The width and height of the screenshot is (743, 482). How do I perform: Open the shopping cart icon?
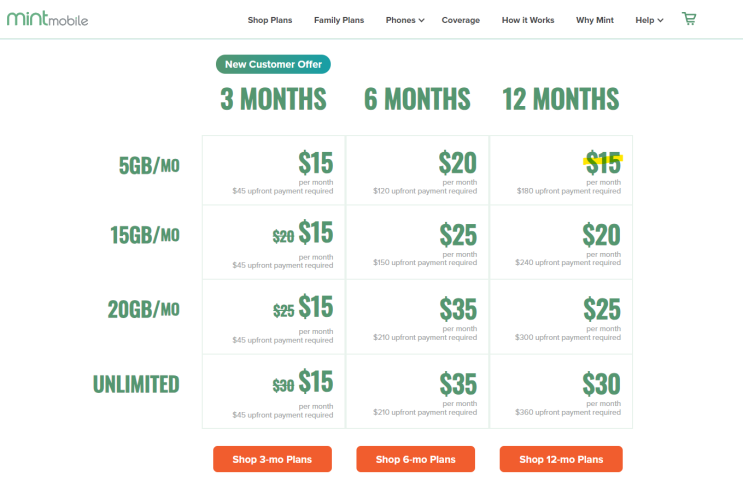(689, 19)
